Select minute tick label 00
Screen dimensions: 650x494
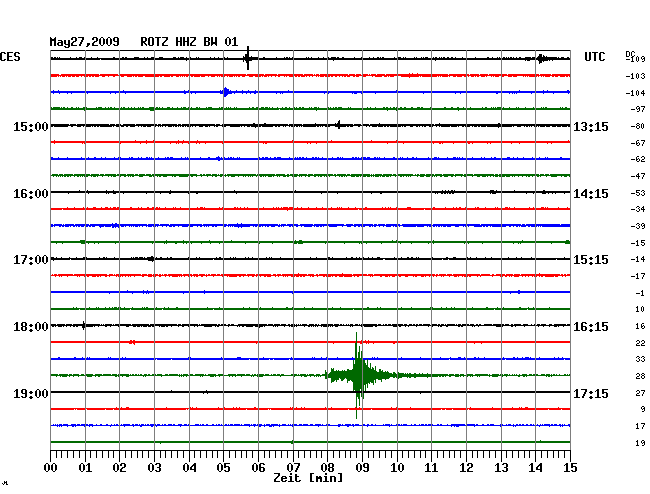point(51,468)
